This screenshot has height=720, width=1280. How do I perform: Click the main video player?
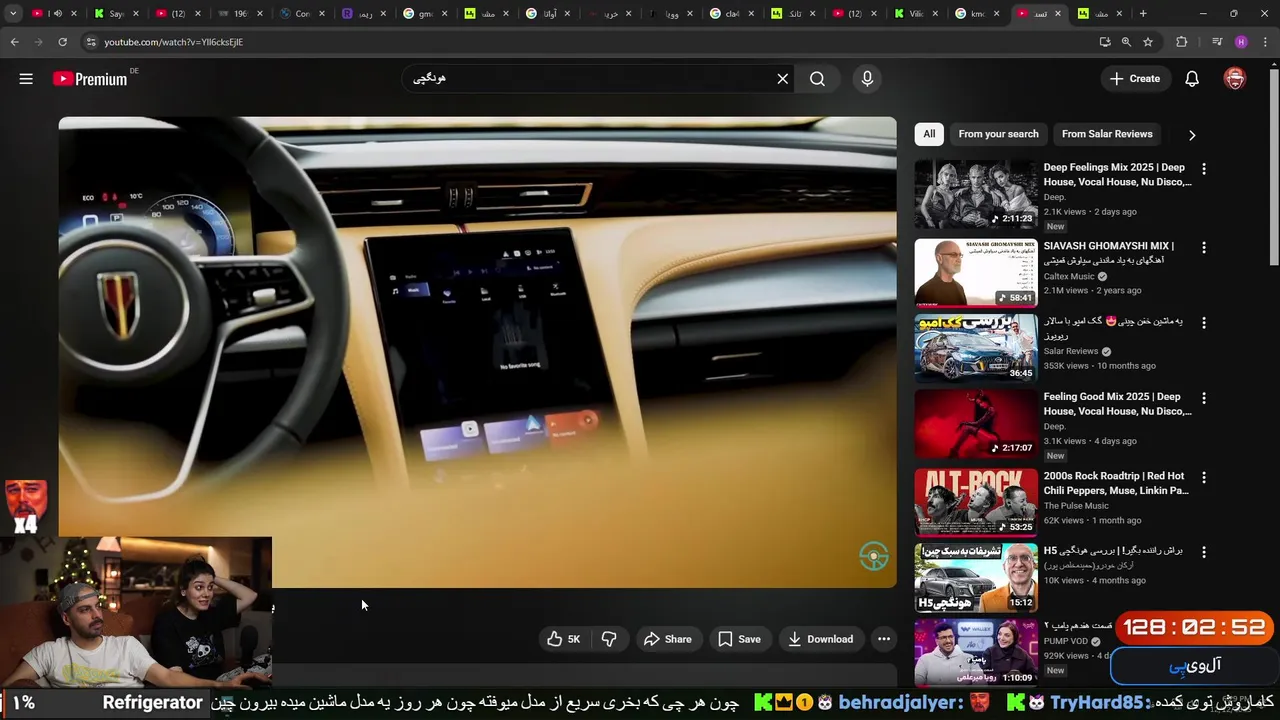477,352
